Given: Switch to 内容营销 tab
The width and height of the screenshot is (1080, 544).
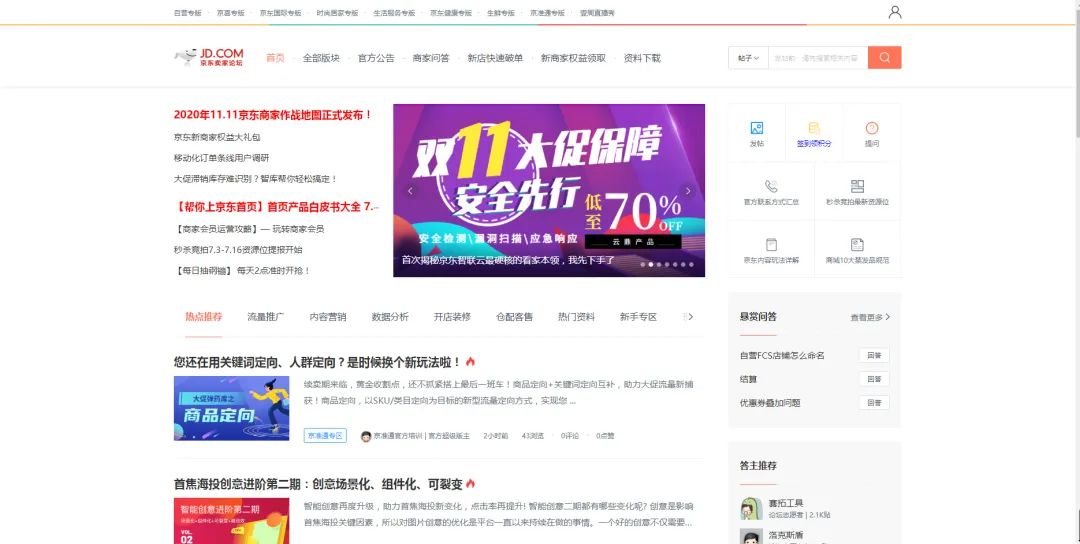Looking at the screenshot, I should coord(328,317).
